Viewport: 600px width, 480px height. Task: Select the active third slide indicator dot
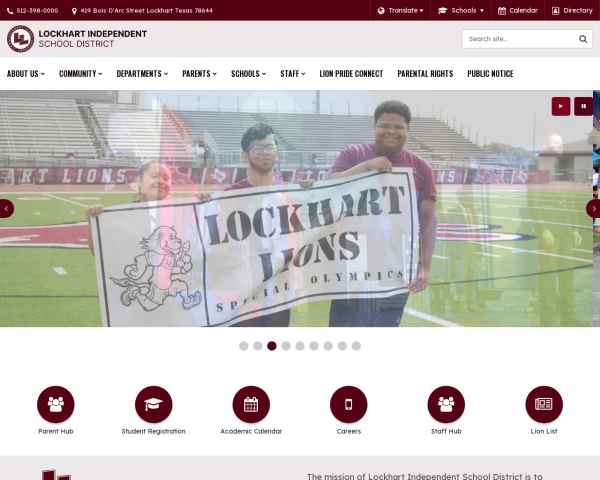(x=272, y=346)
